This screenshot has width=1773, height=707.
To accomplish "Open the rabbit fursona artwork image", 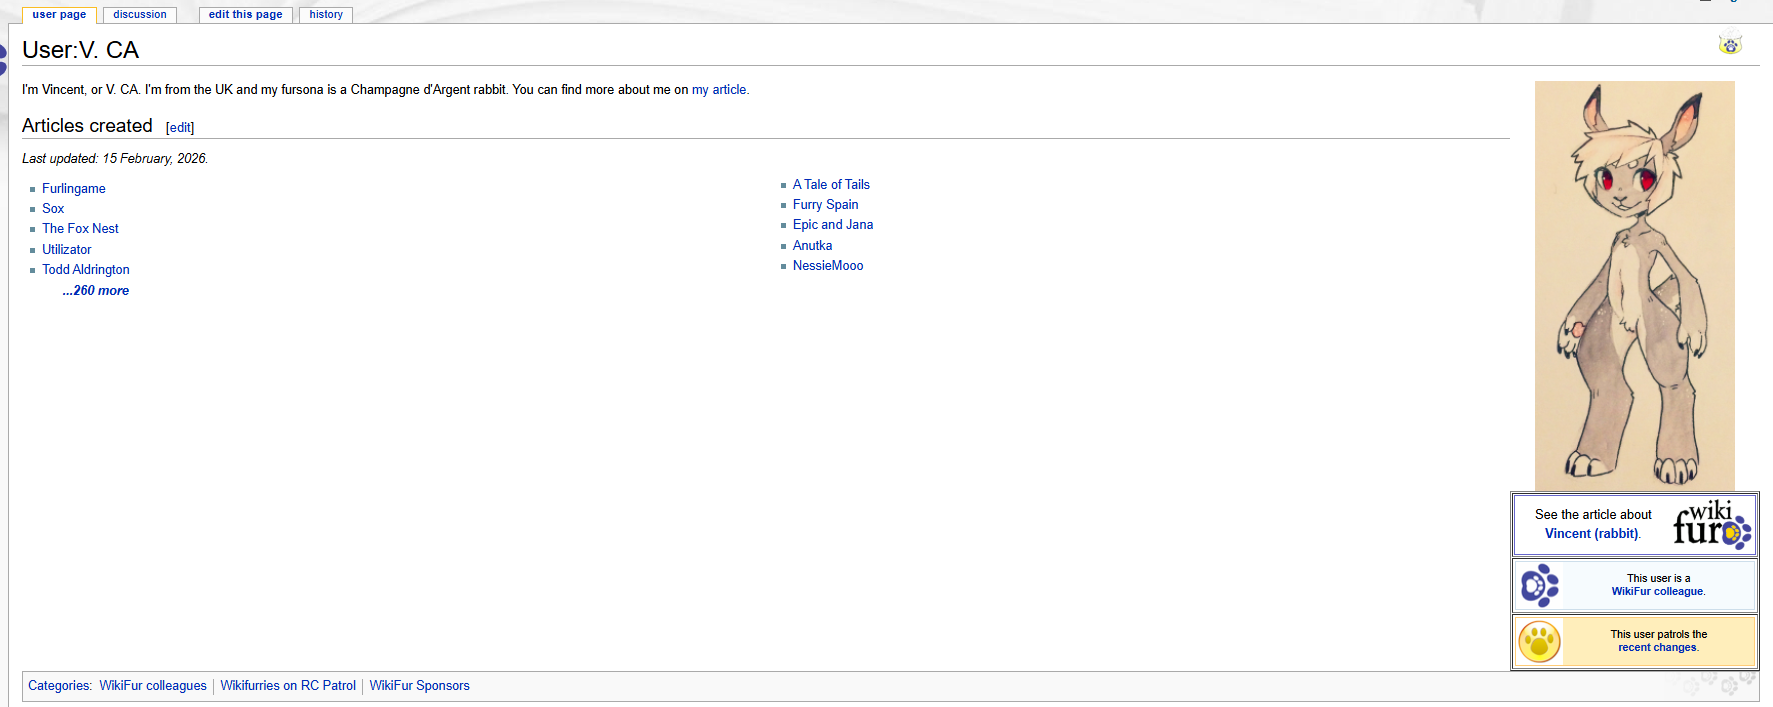I will tap(1634, 285).
